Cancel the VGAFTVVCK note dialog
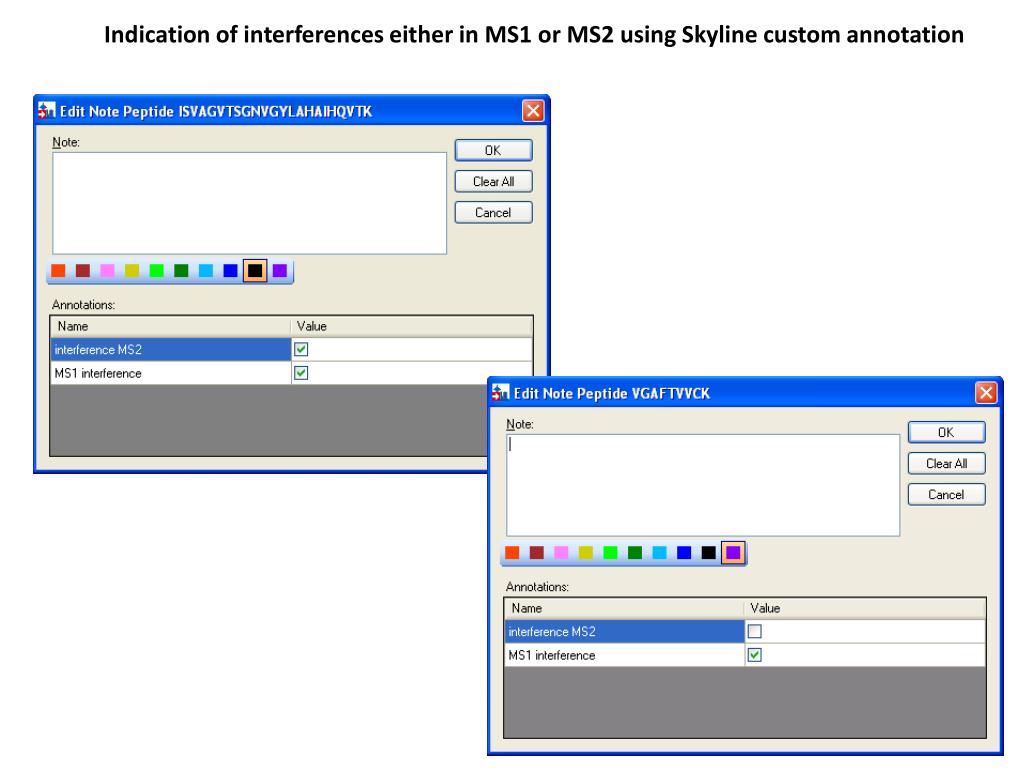1024x768 pixels. 946,495
